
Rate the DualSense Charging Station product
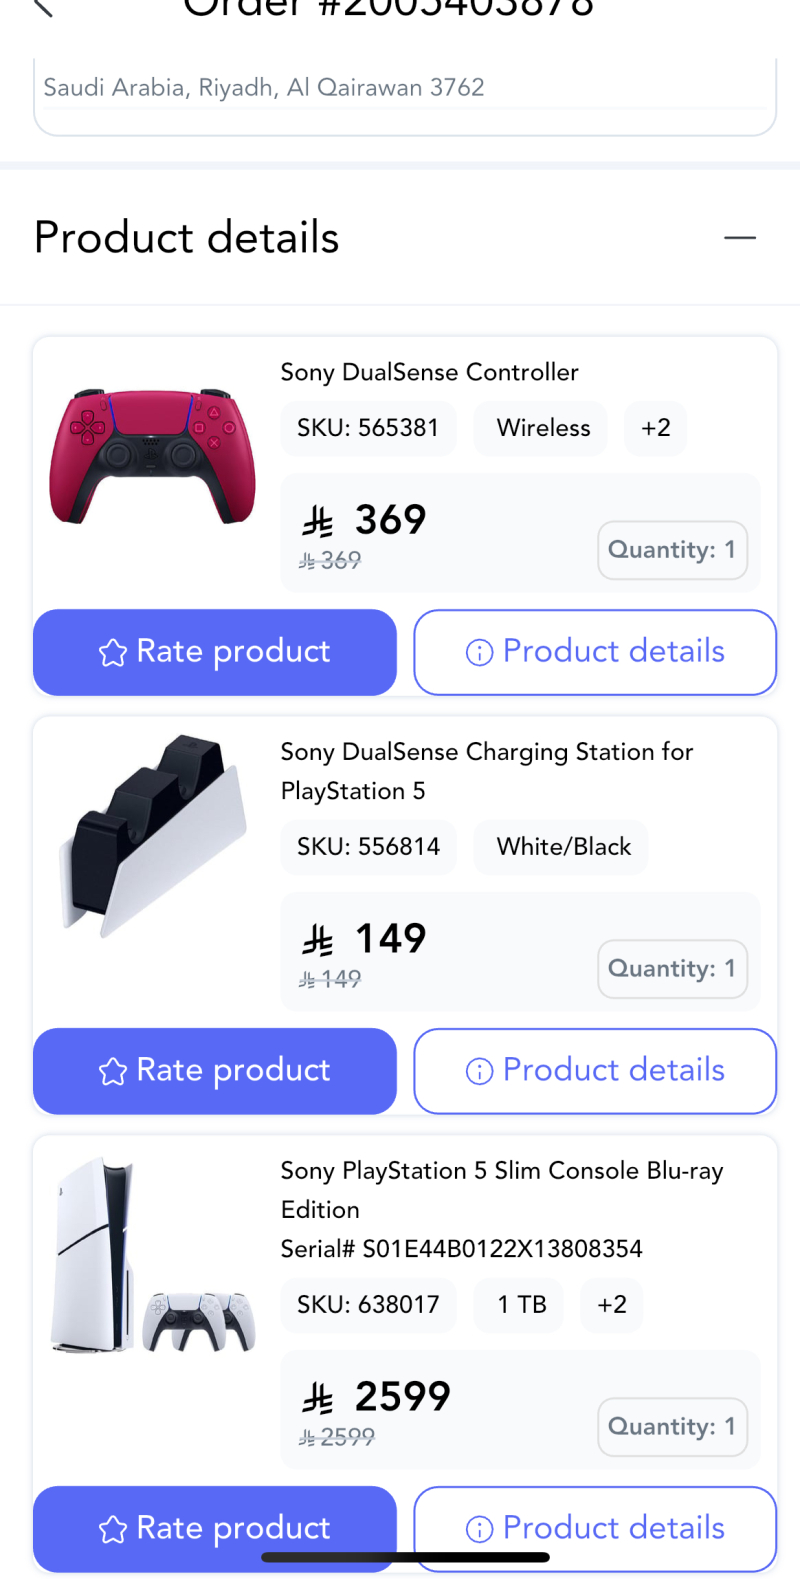pyautogui.click(x=215, y=1071)
